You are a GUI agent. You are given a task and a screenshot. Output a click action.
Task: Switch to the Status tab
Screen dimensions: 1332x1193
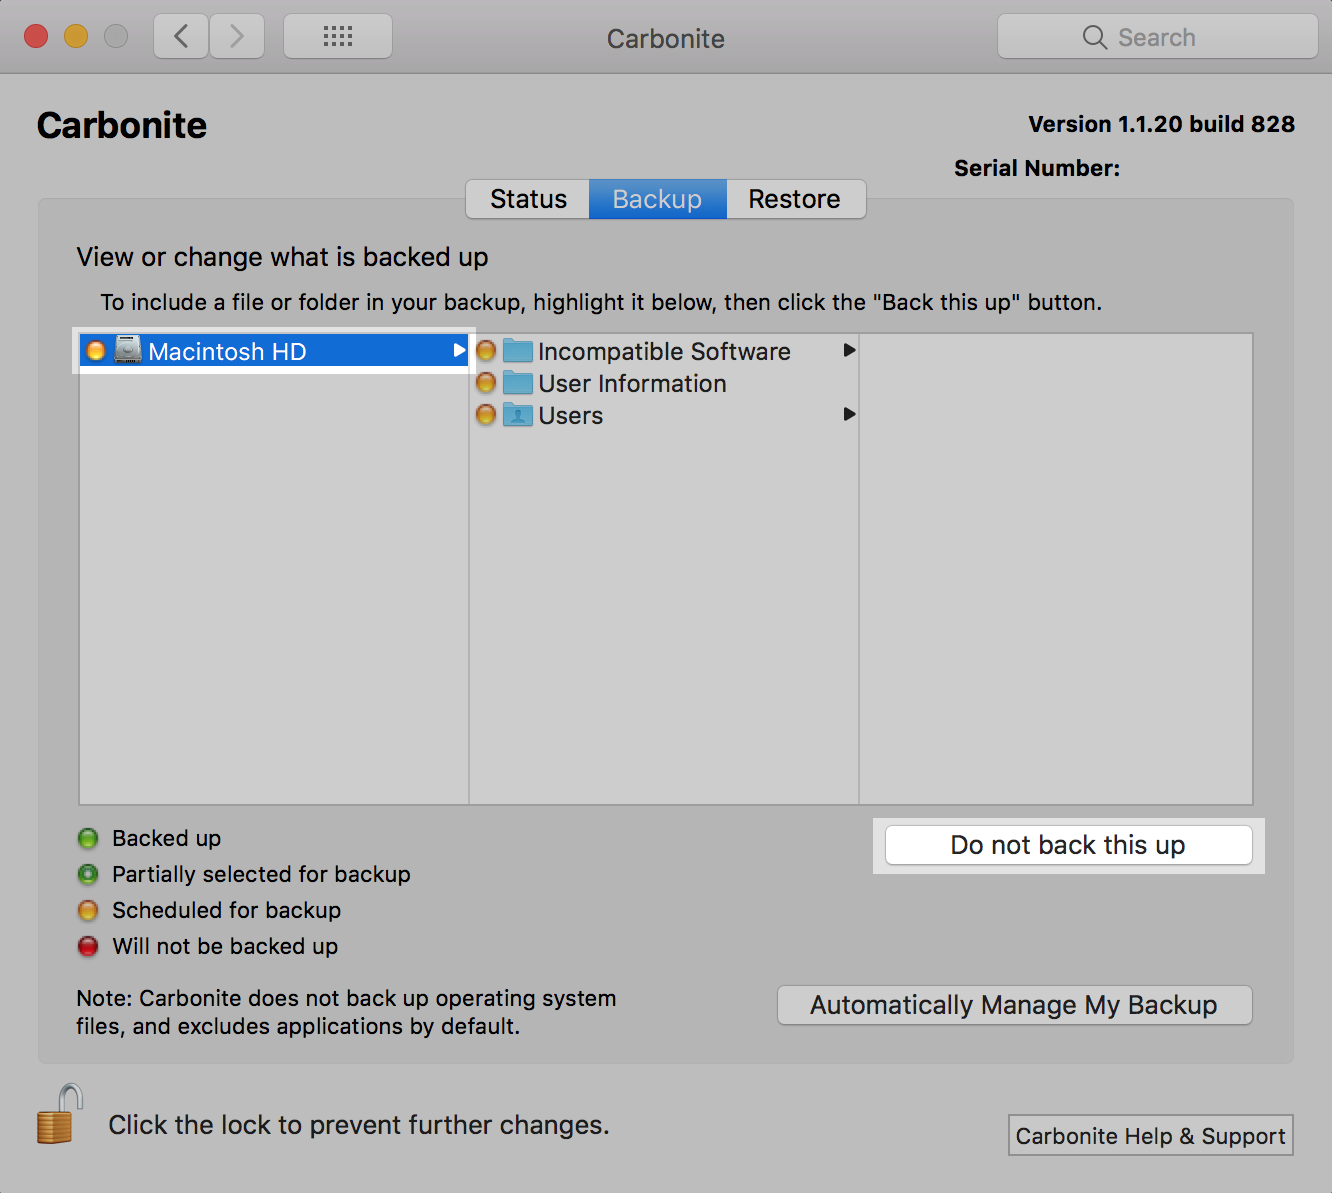[528, 199]
